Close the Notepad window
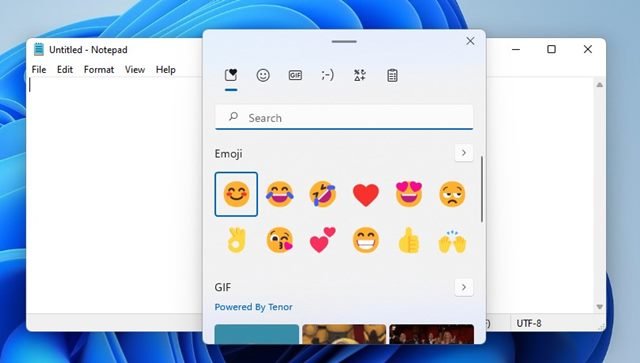640x363 pixels. click(x=587, y=49)
